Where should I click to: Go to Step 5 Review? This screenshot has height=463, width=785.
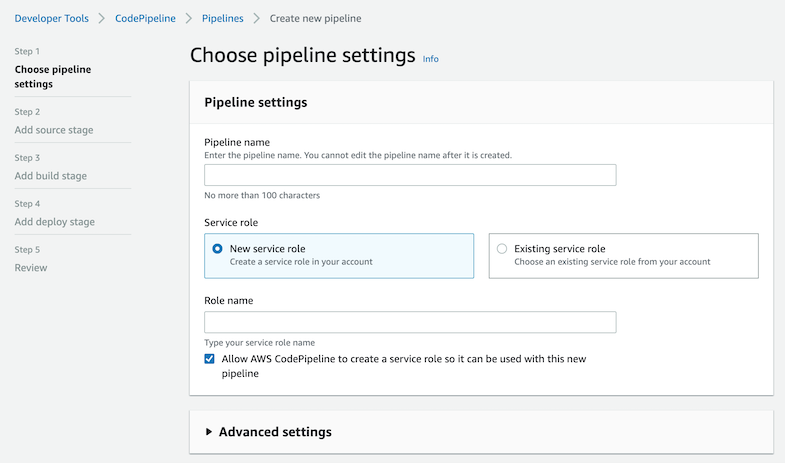pos(31,268)
